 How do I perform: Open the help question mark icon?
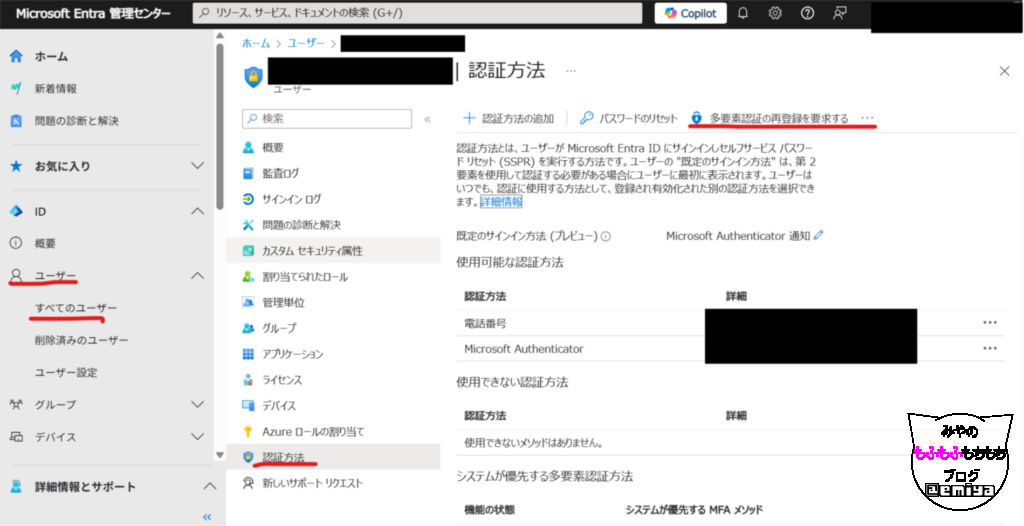(807, 13)
